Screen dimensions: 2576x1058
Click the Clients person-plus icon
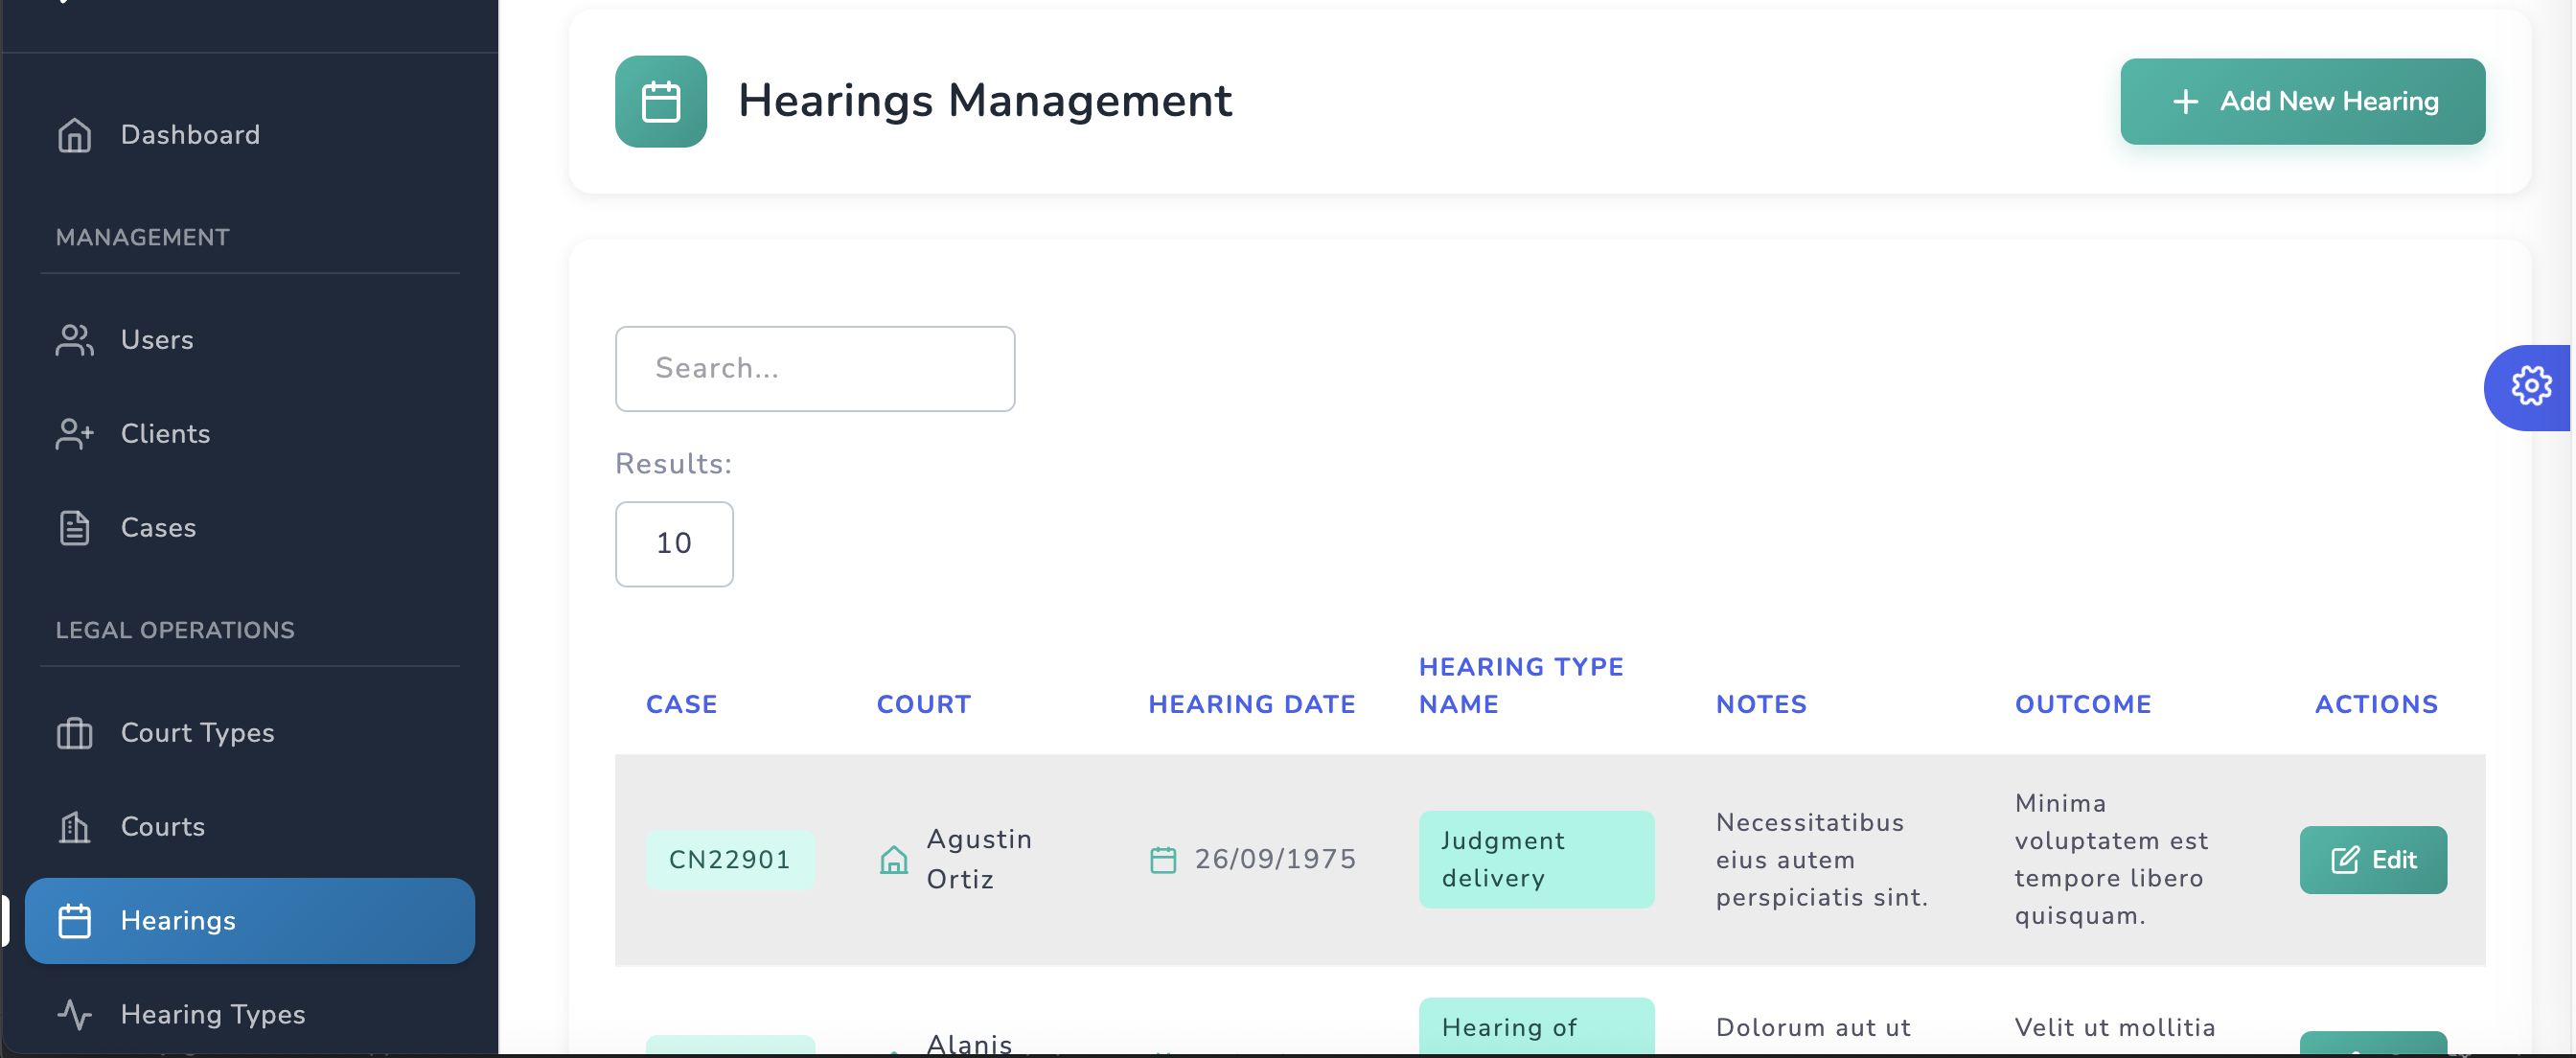(x=74, y=434)
